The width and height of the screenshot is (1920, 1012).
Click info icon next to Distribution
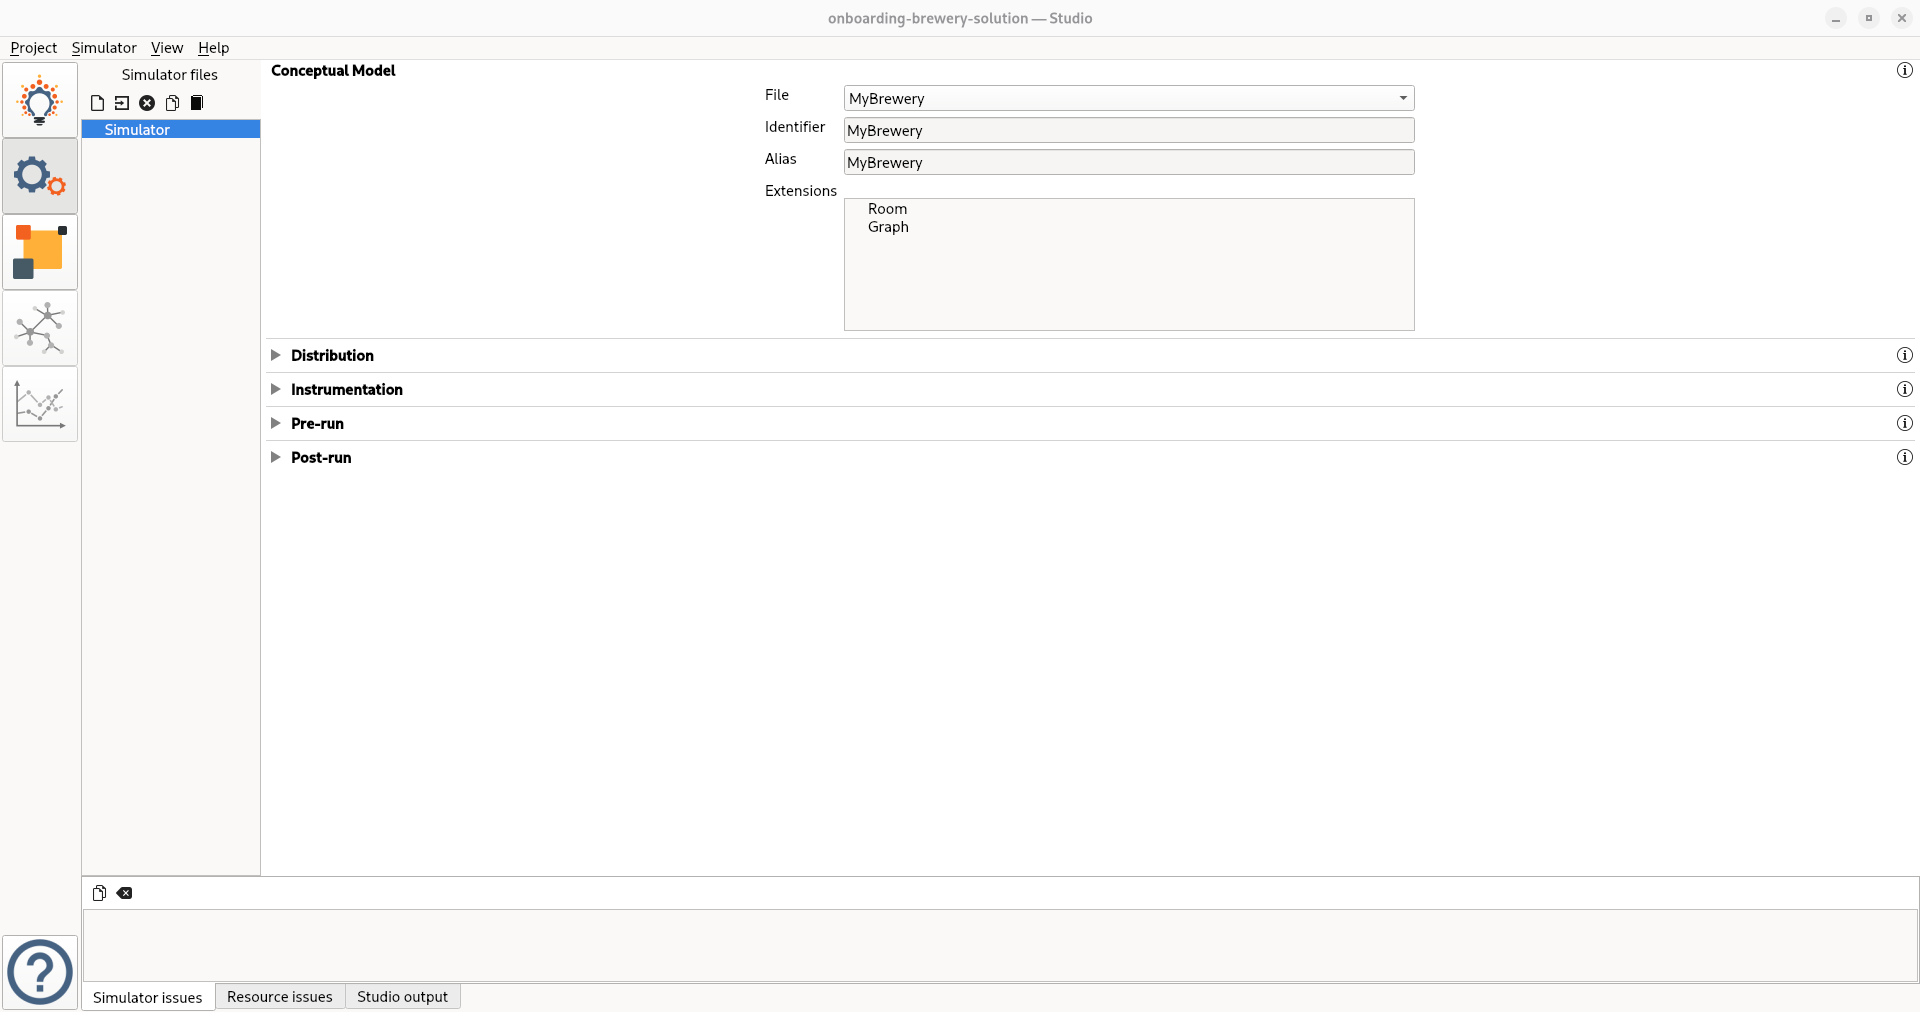point(1904,355)
